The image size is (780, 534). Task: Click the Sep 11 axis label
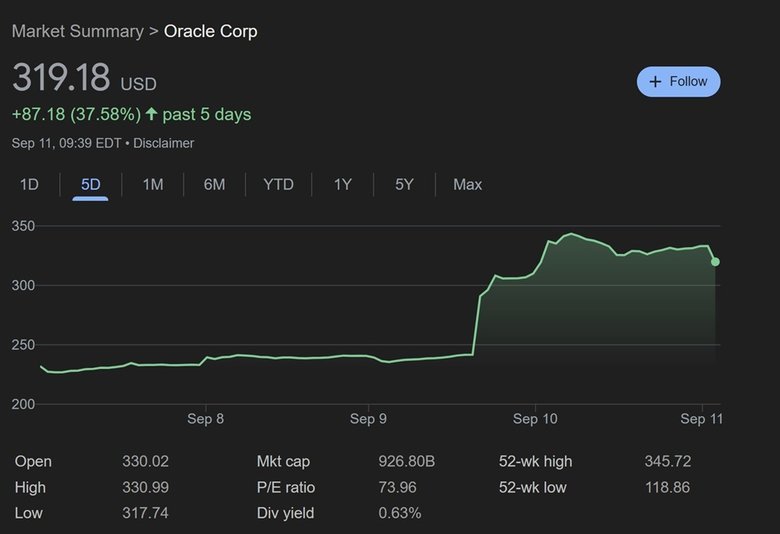pyautogui.click(x=701, y=419)
